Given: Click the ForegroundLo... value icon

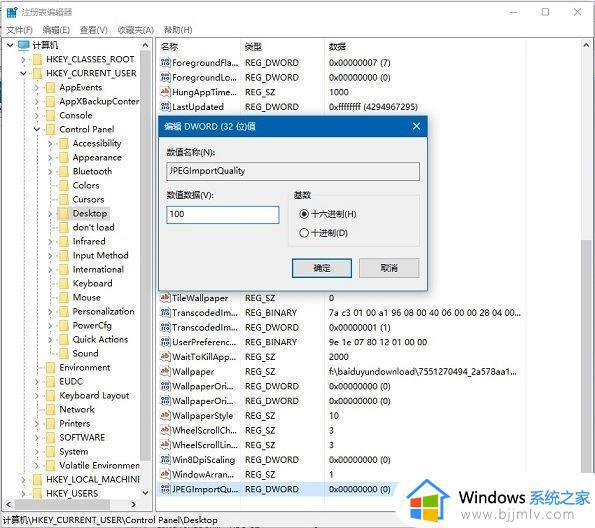Looking at the screenshot, I should click(165, 77).
